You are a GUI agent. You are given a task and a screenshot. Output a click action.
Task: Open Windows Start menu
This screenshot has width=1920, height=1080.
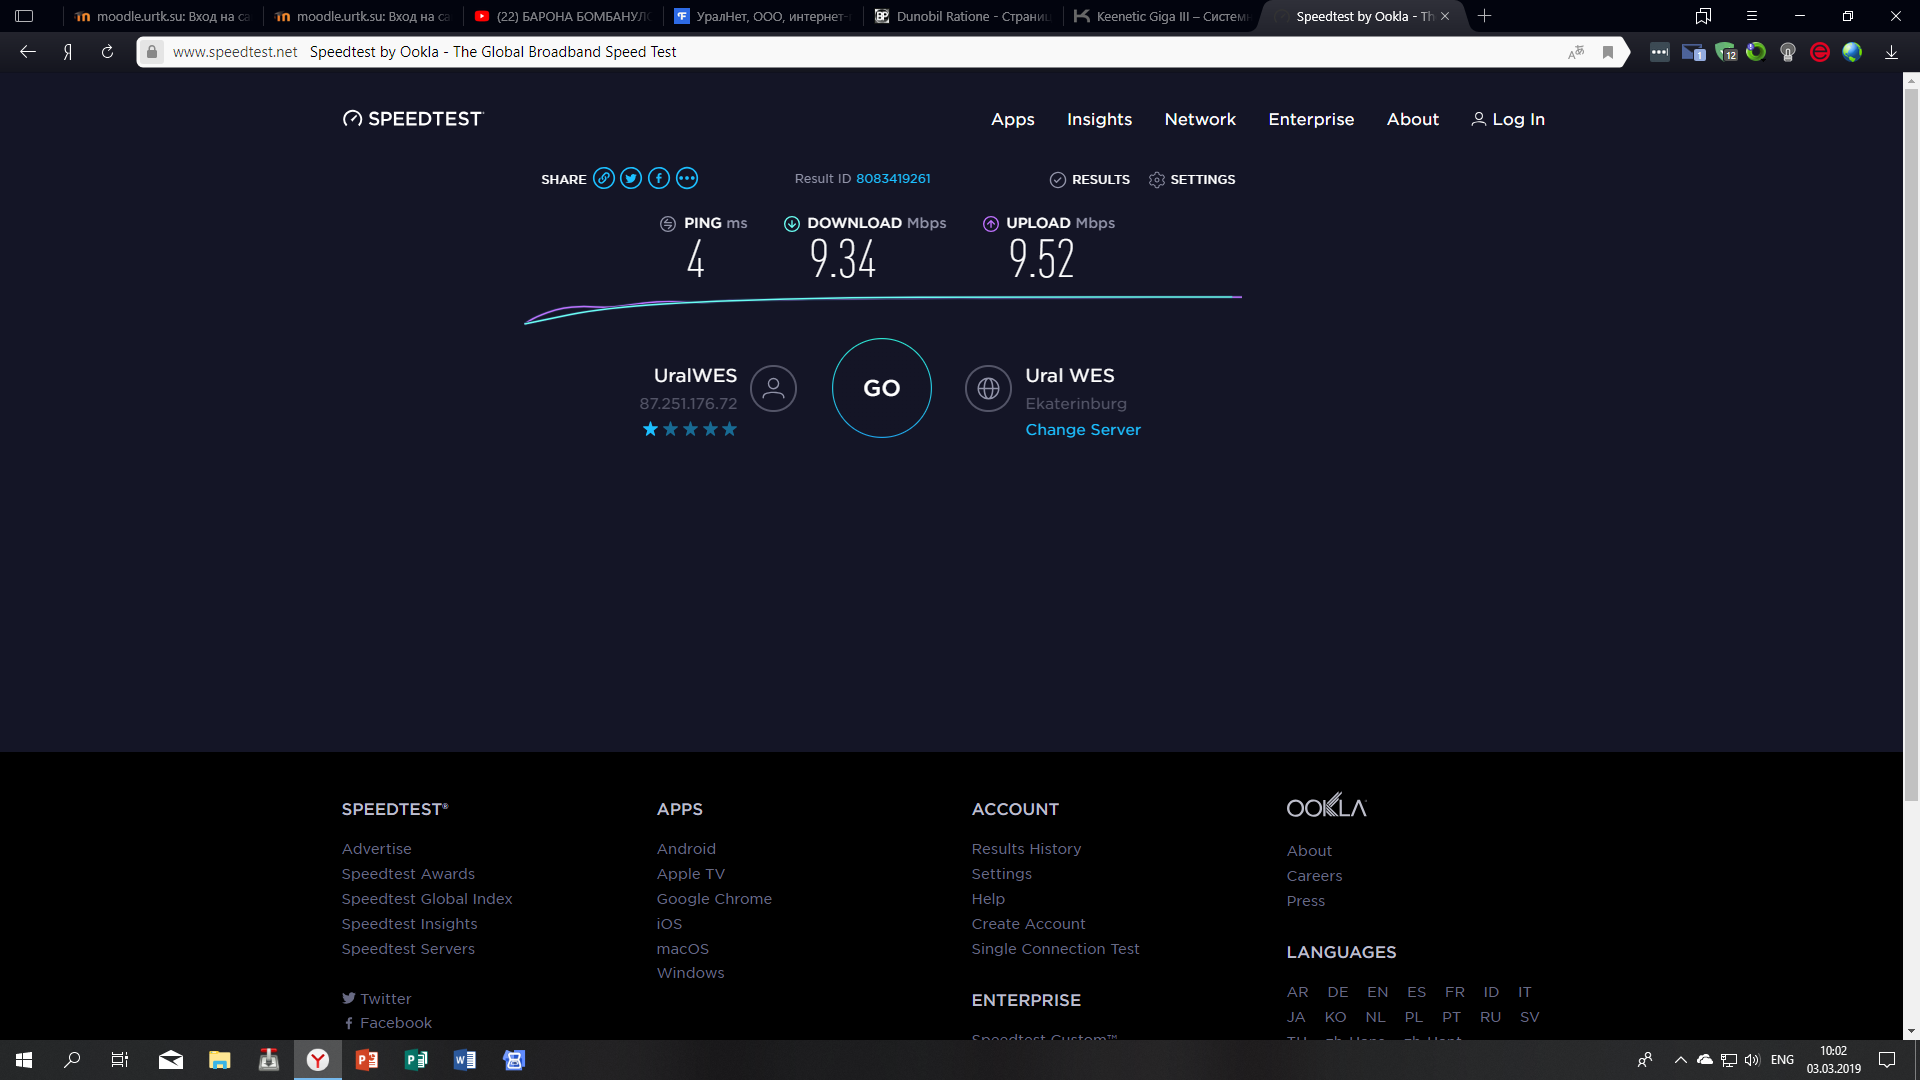[24, 1060]
